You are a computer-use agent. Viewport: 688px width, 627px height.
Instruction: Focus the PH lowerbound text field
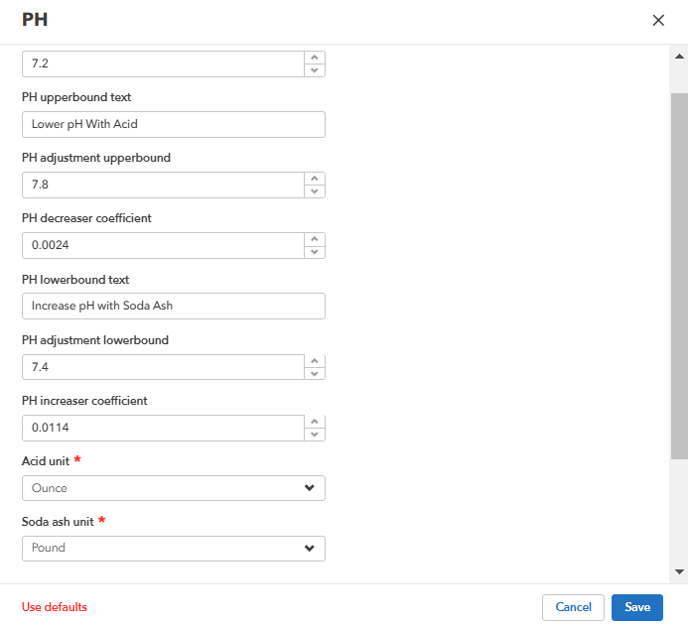[x=173, y=306]
